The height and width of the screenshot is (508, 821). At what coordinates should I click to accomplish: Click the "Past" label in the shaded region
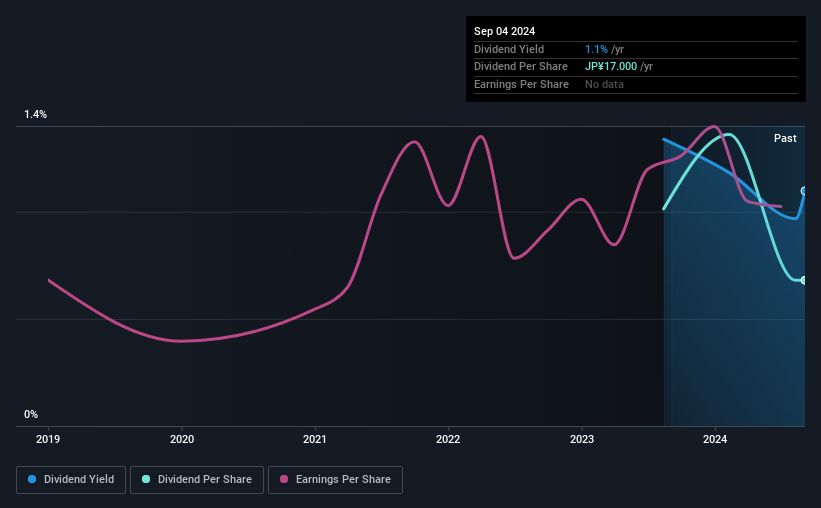(785, 138)
